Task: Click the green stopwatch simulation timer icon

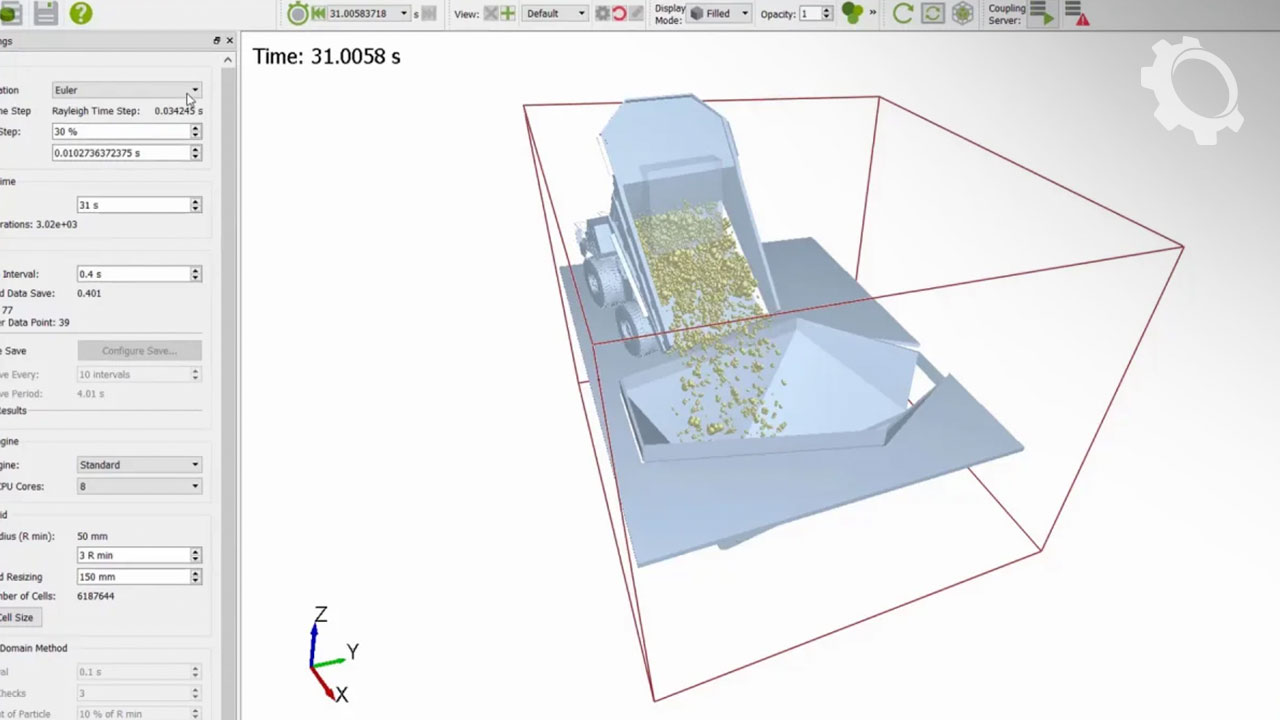Action: (297, 14)
